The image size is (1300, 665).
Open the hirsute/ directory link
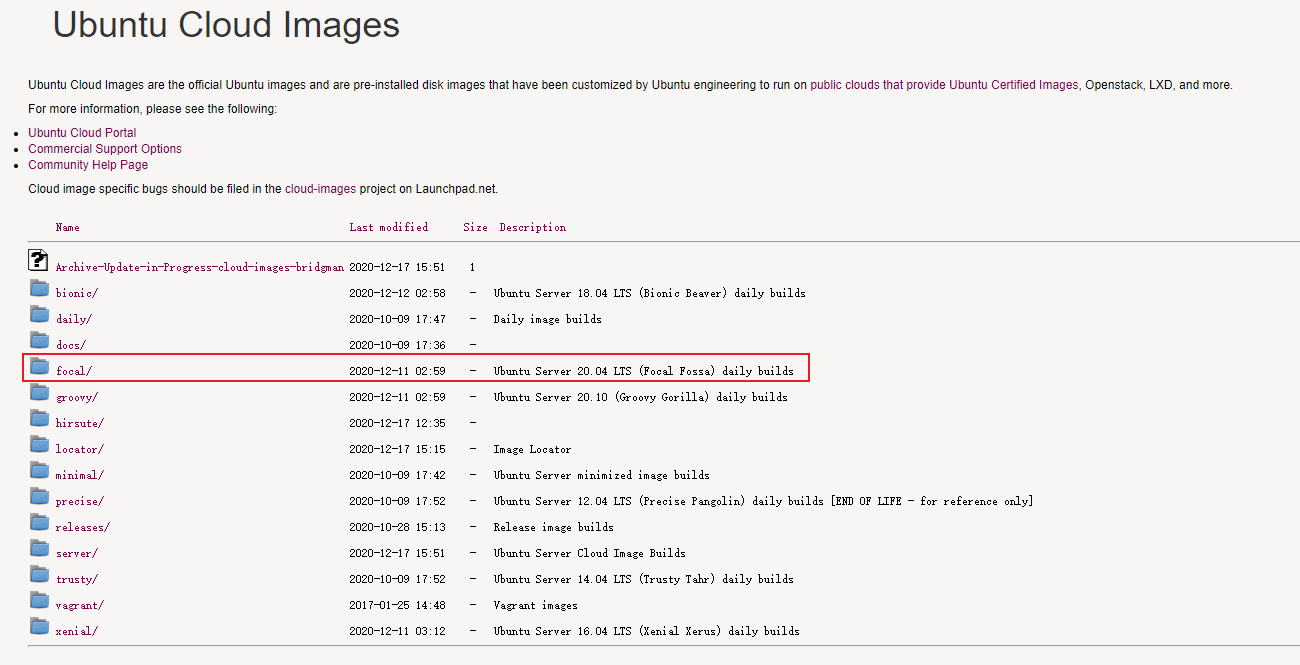tap(80, 423)
